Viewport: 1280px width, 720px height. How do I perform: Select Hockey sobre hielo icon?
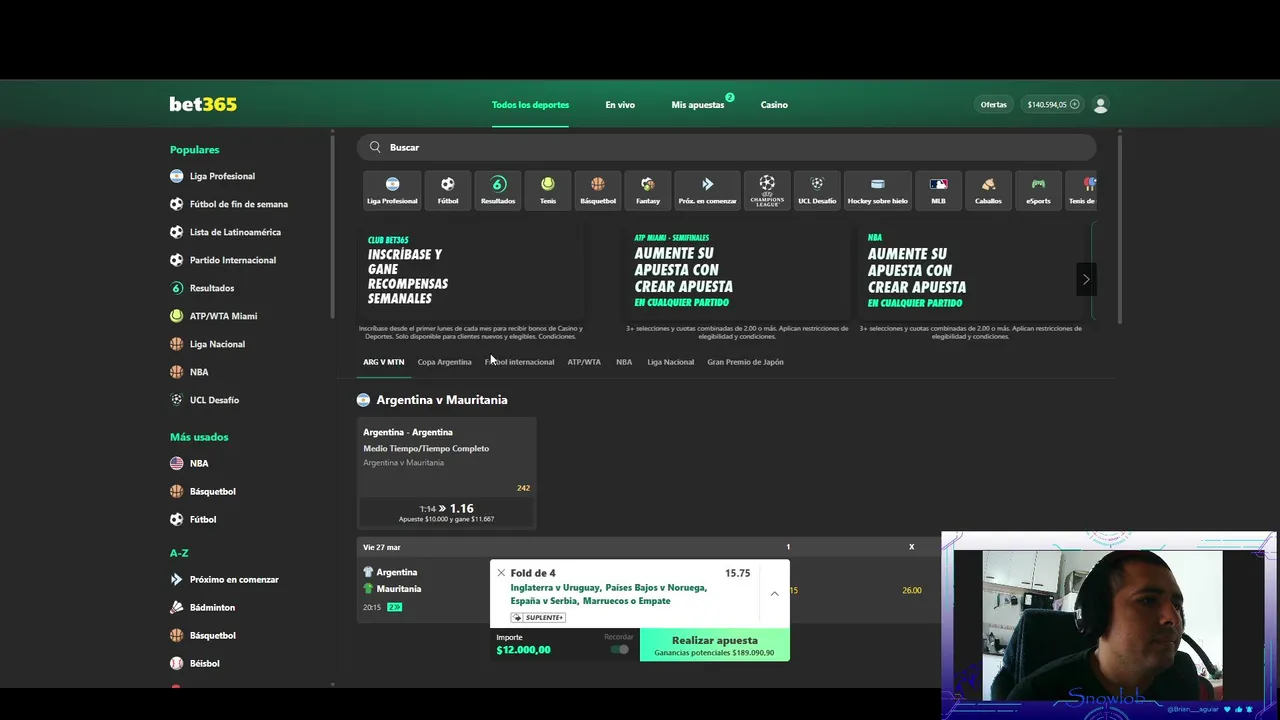(878, 190)
